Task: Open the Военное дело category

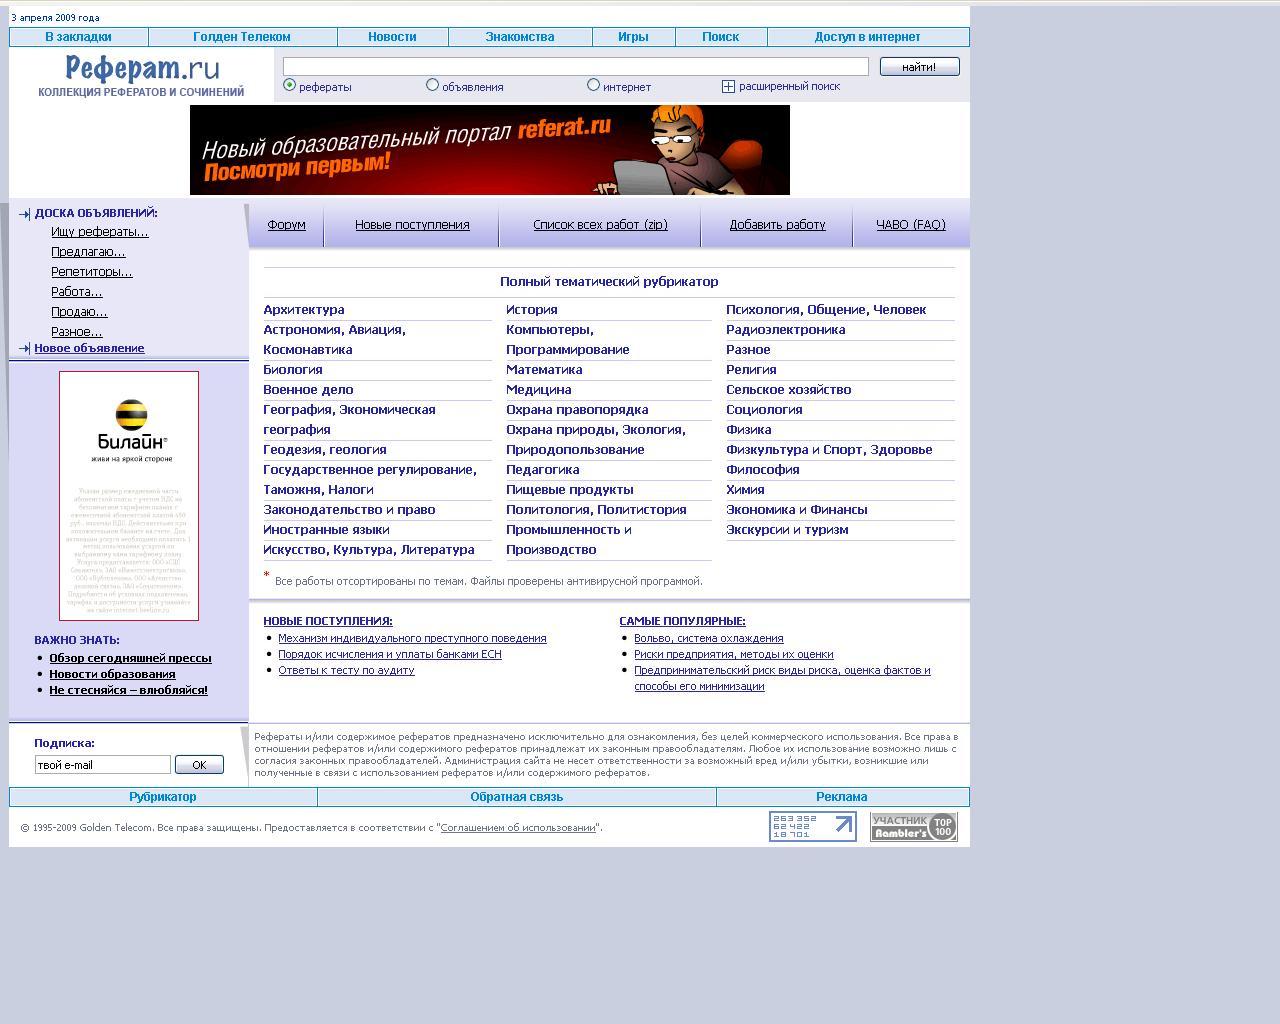Action: [308, 390]
